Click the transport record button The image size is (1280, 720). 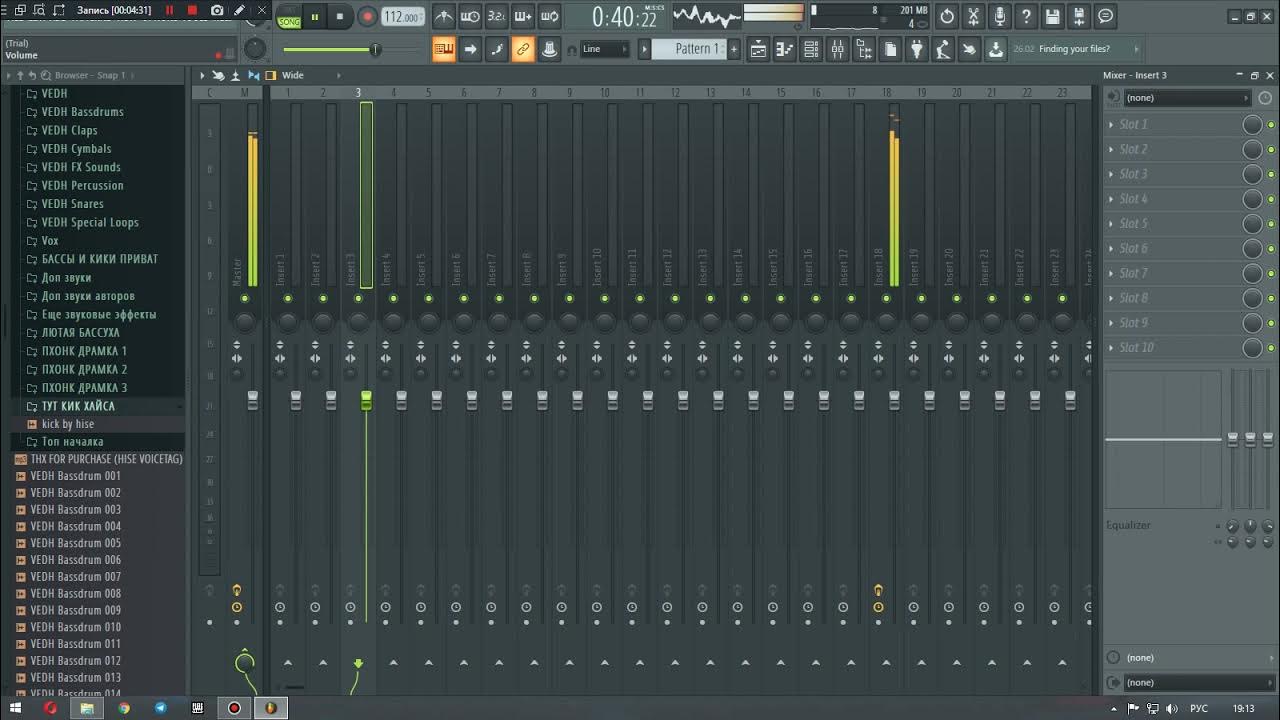(367, 17)
